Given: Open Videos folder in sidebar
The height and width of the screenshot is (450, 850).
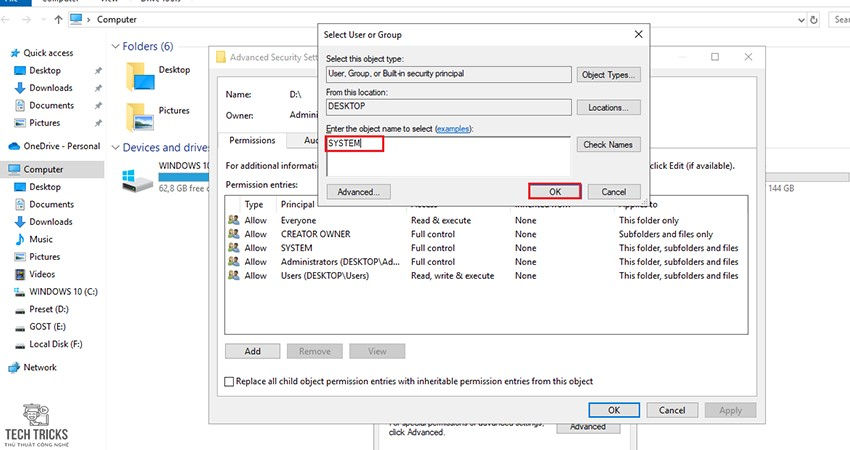Looking at the screenshot, I should (x=42, y=274).
